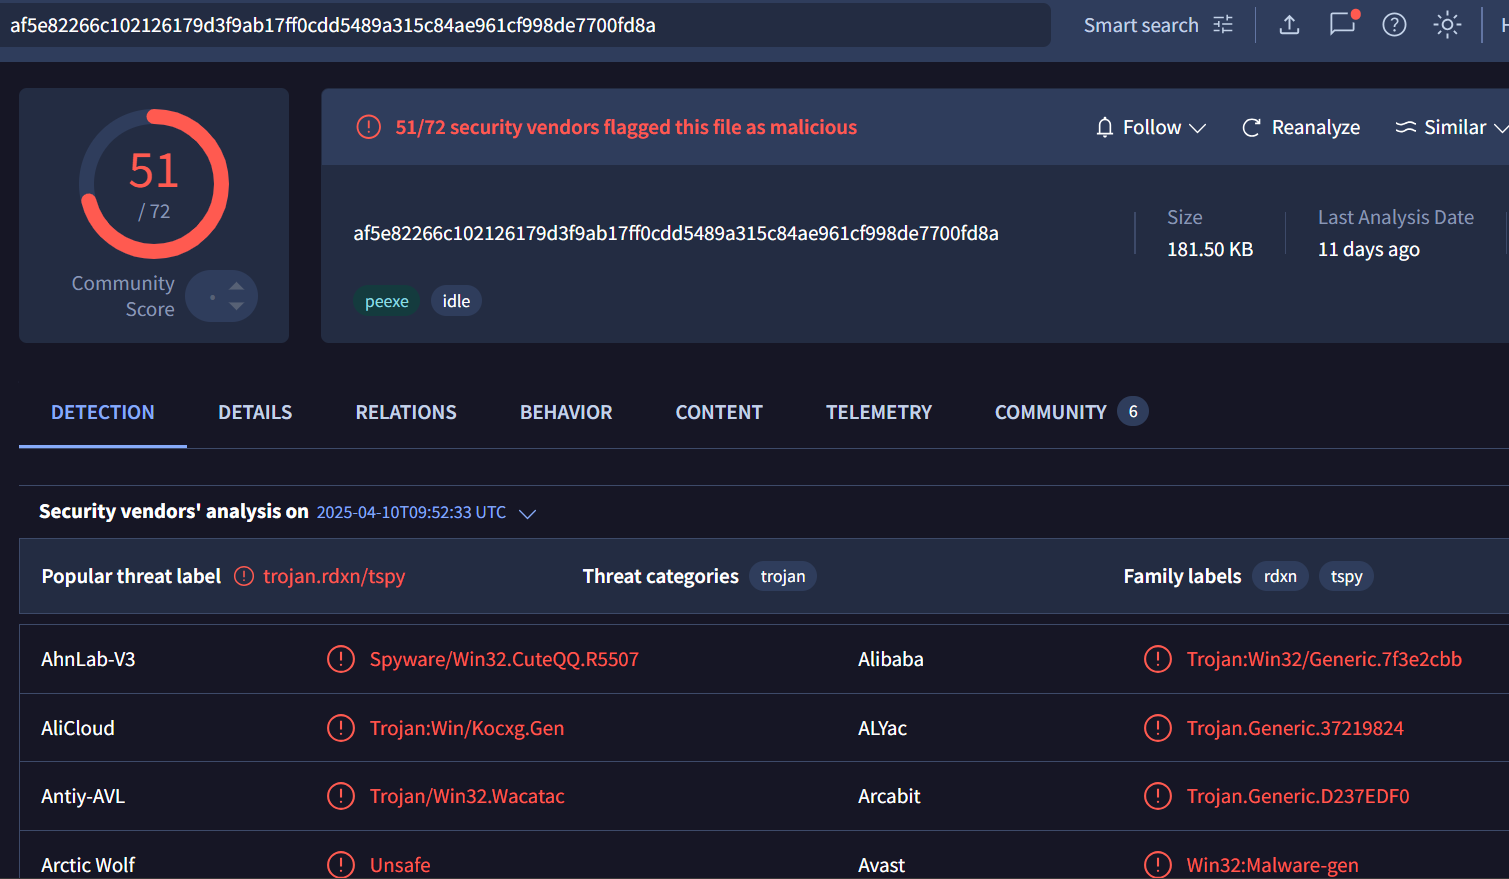Click the Similar approximately-equal icon
The width and height of the screenshot is (1509, 879).
point(1406,127)
